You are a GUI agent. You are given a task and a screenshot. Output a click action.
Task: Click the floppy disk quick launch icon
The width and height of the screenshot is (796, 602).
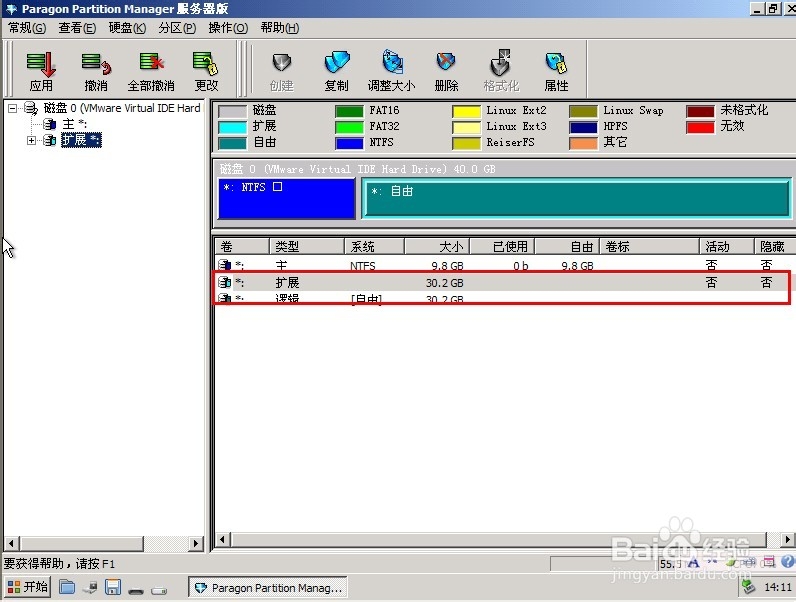[113, 587]
